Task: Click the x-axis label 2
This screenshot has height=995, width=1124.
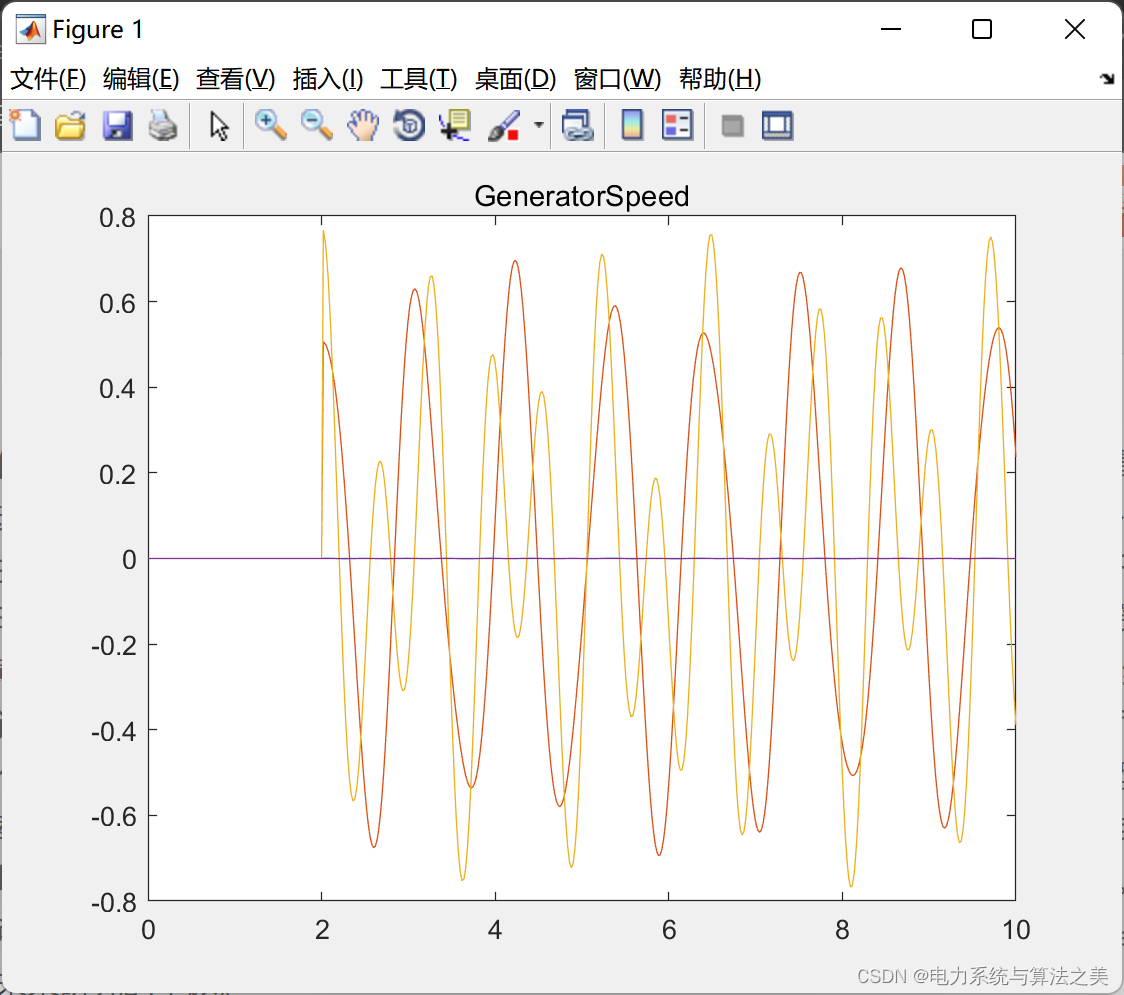Action: [x=322, y=930]
